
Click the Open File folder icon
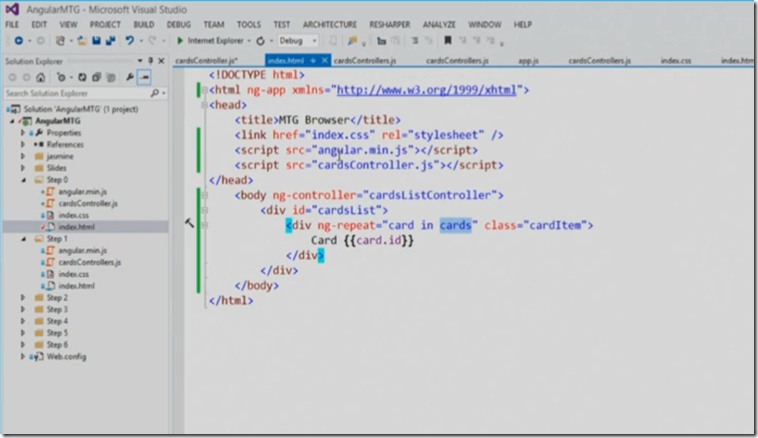(x=82, y=41)
